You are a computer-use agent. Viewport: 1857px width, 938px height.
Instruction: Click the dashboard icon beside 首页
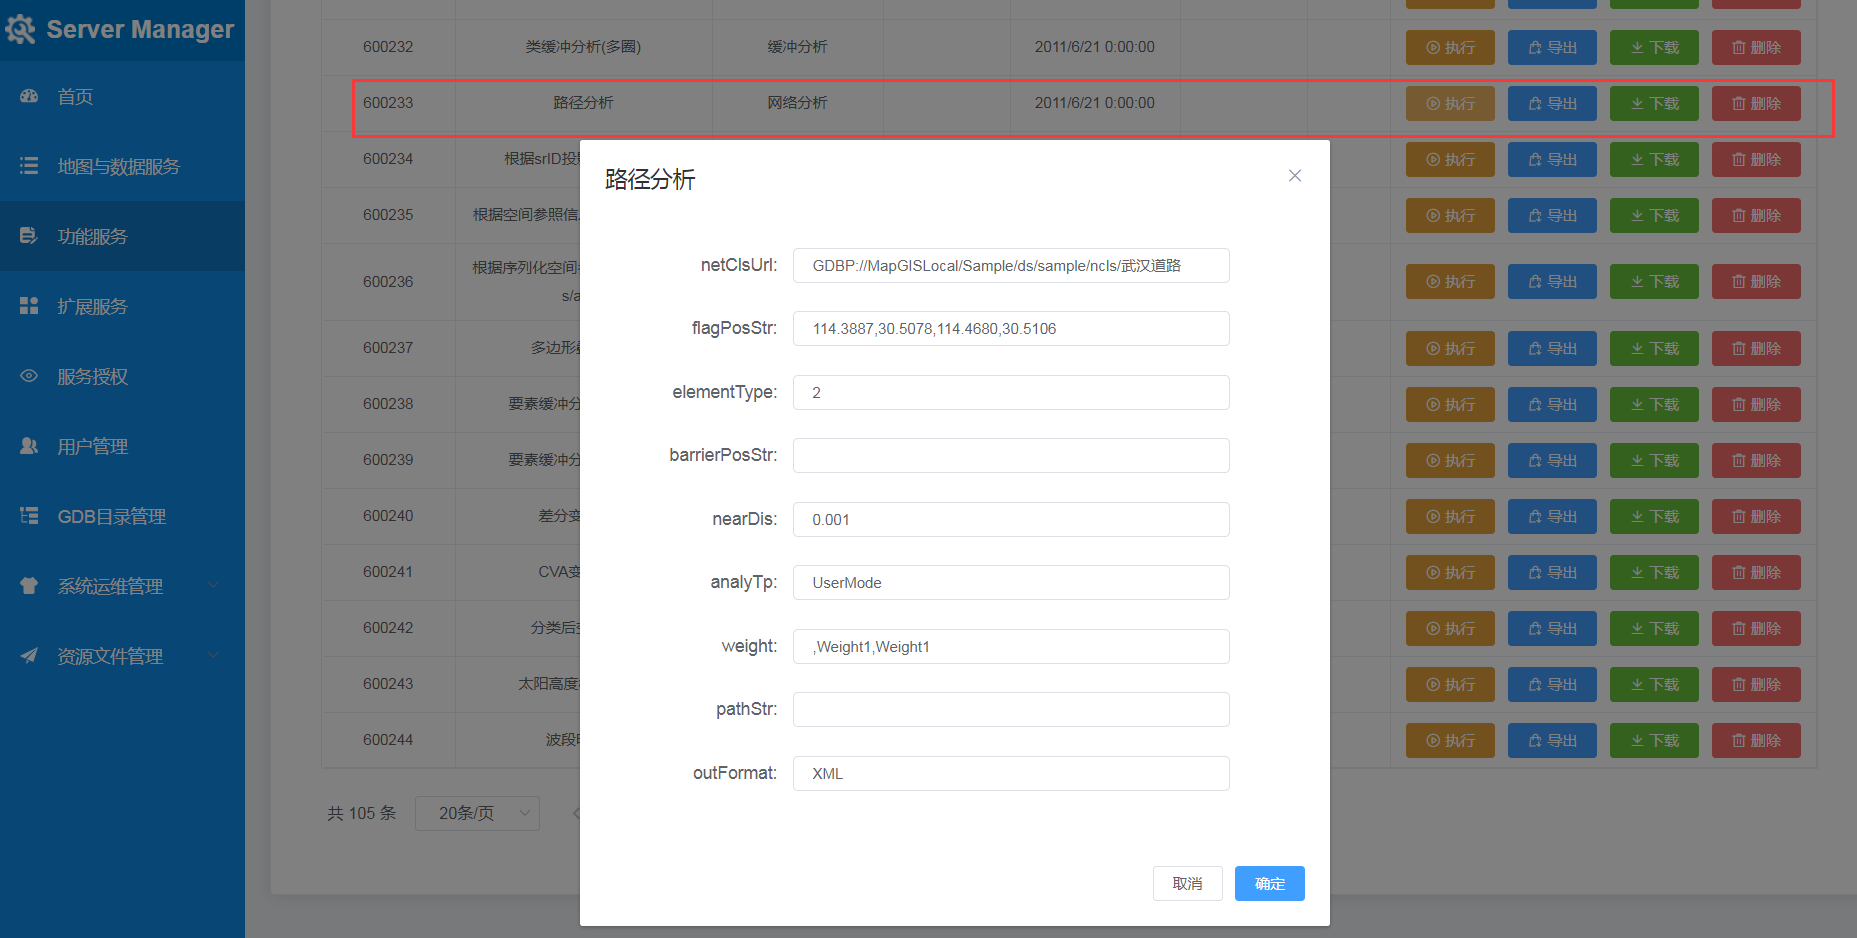29,96
